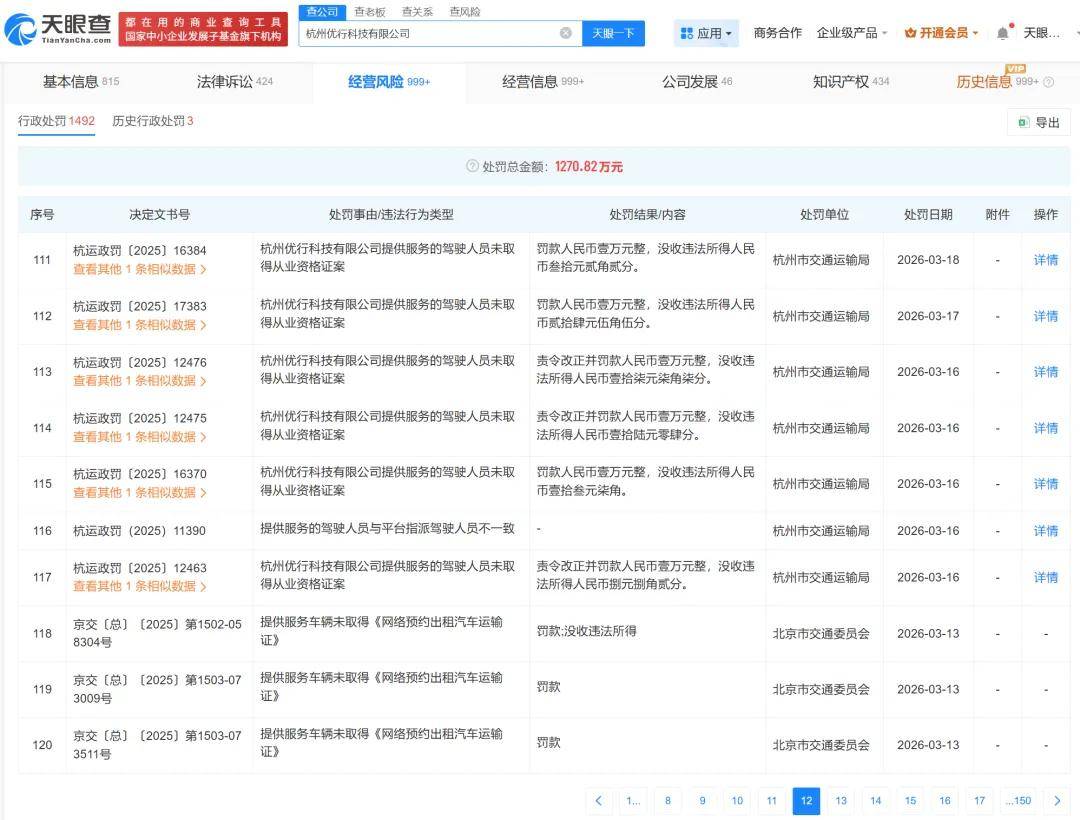Open the 经营风险 tab

tap(388, 82)
